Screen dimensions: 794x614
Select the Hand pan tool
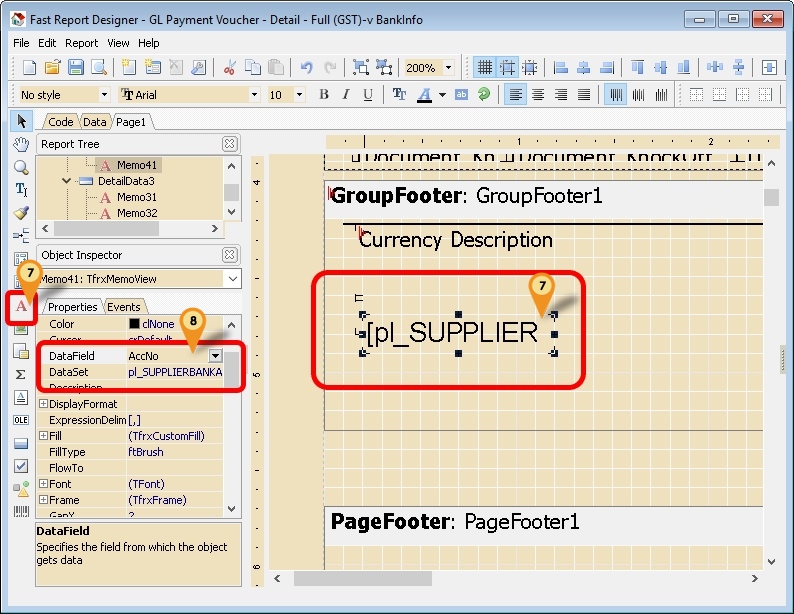pyautogui.click(x=21, y=144)
